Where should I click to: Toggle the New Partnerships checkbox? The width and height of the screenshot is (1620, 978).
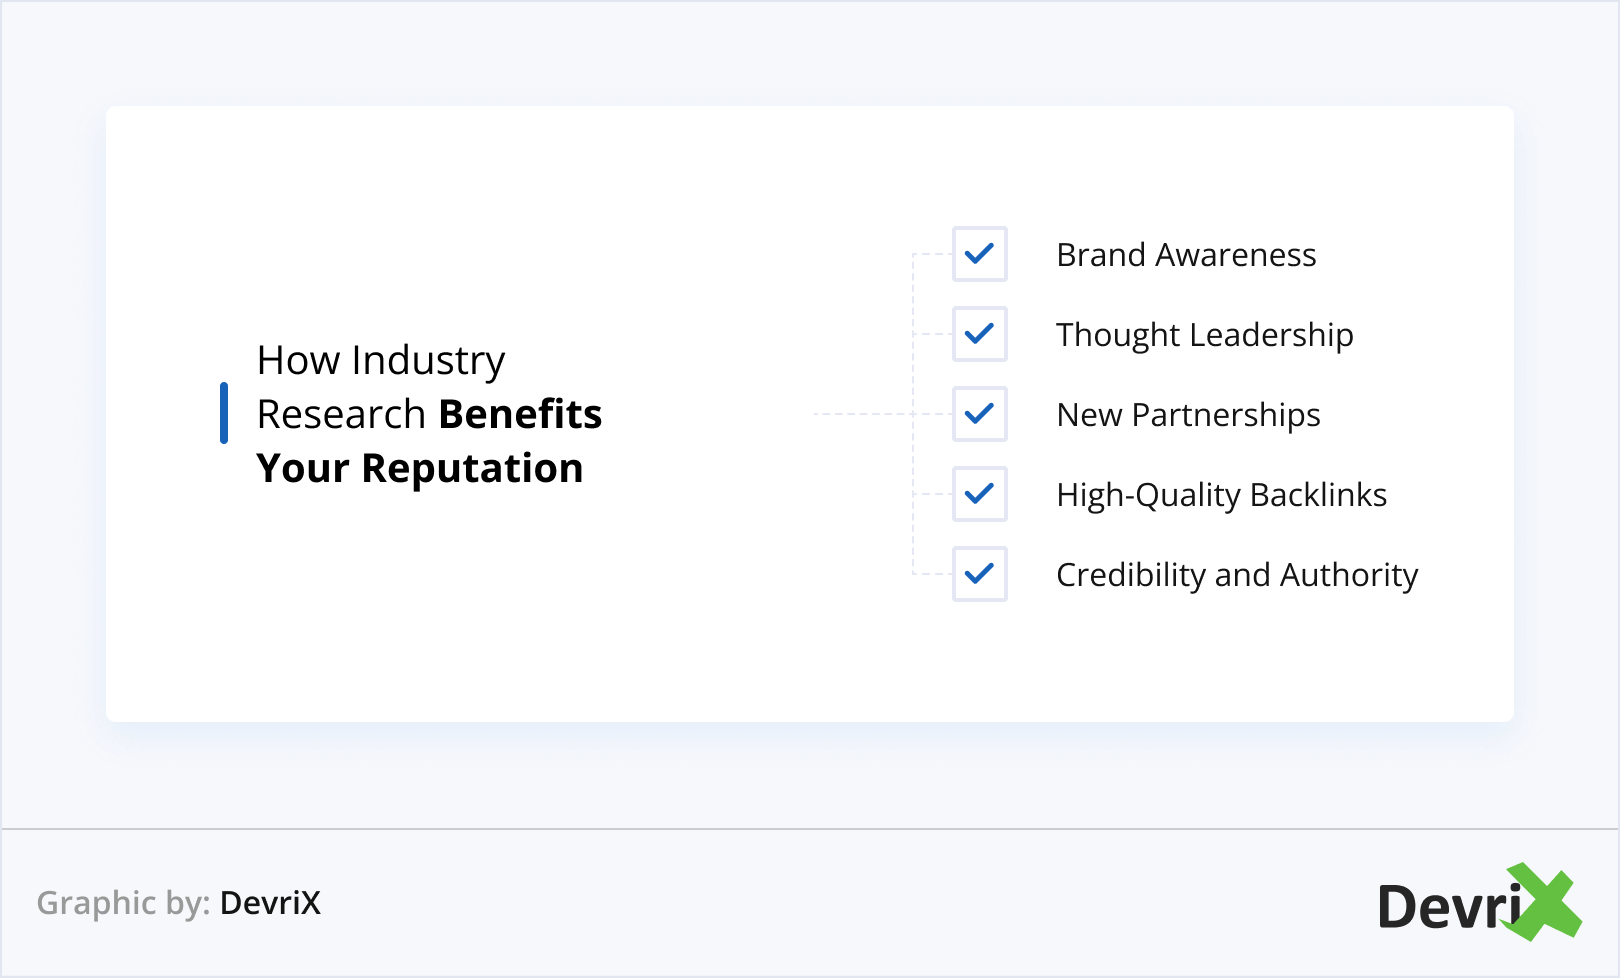coord(979,414)
